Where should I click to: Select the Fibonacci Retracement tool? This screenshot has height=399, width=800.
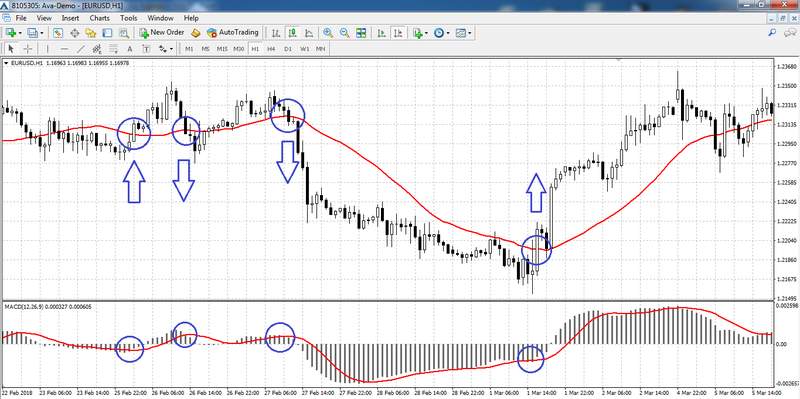click(113, 49)
